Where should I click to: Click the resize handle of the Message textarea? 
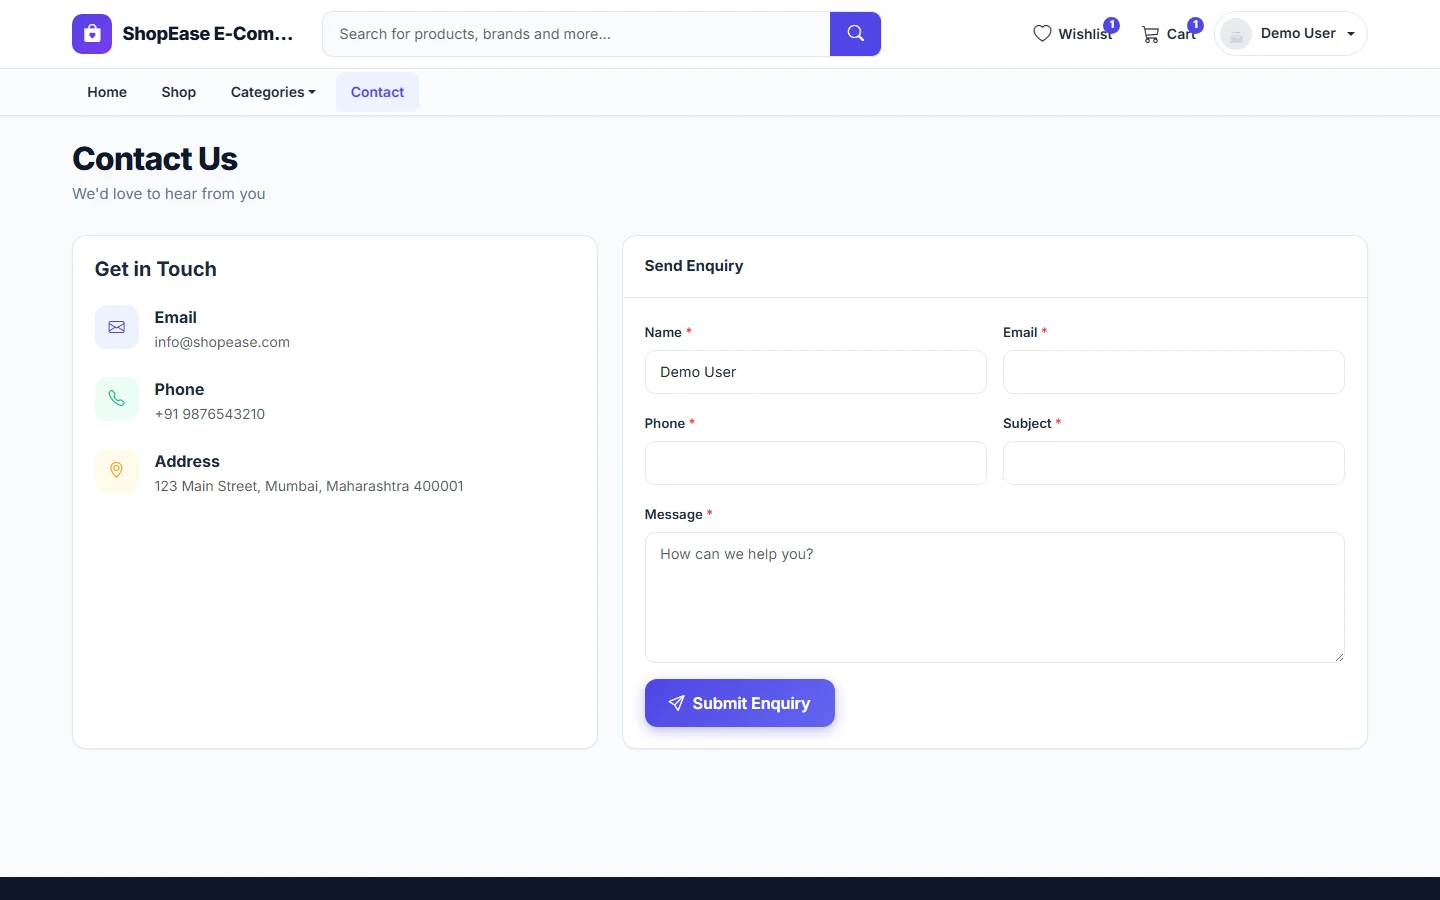coord(1339,657)
